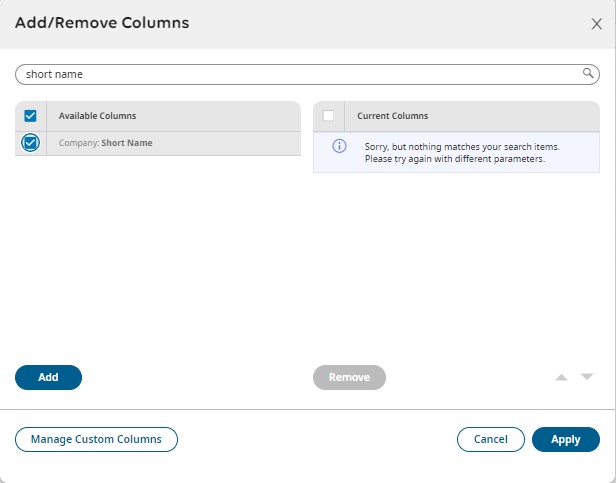616x483 pixels.
Task: Move selected column up with arrow
Action: pyautogui.click(x=561, y=377)
